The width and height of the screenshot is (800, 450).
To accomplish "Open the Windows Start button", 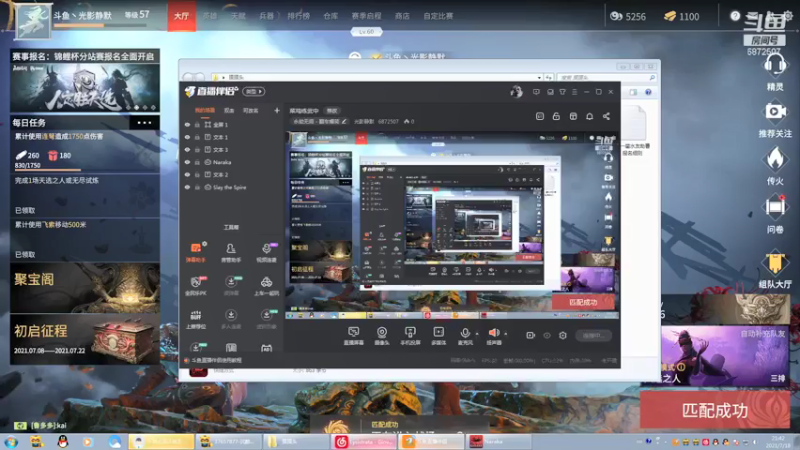I will coord(11,442).
